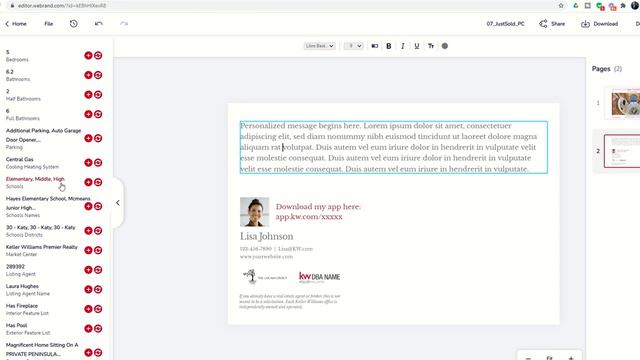640x360 pixels.
Task: Click the kw DBA NAME logo
Action: click(x=320, y=277)
